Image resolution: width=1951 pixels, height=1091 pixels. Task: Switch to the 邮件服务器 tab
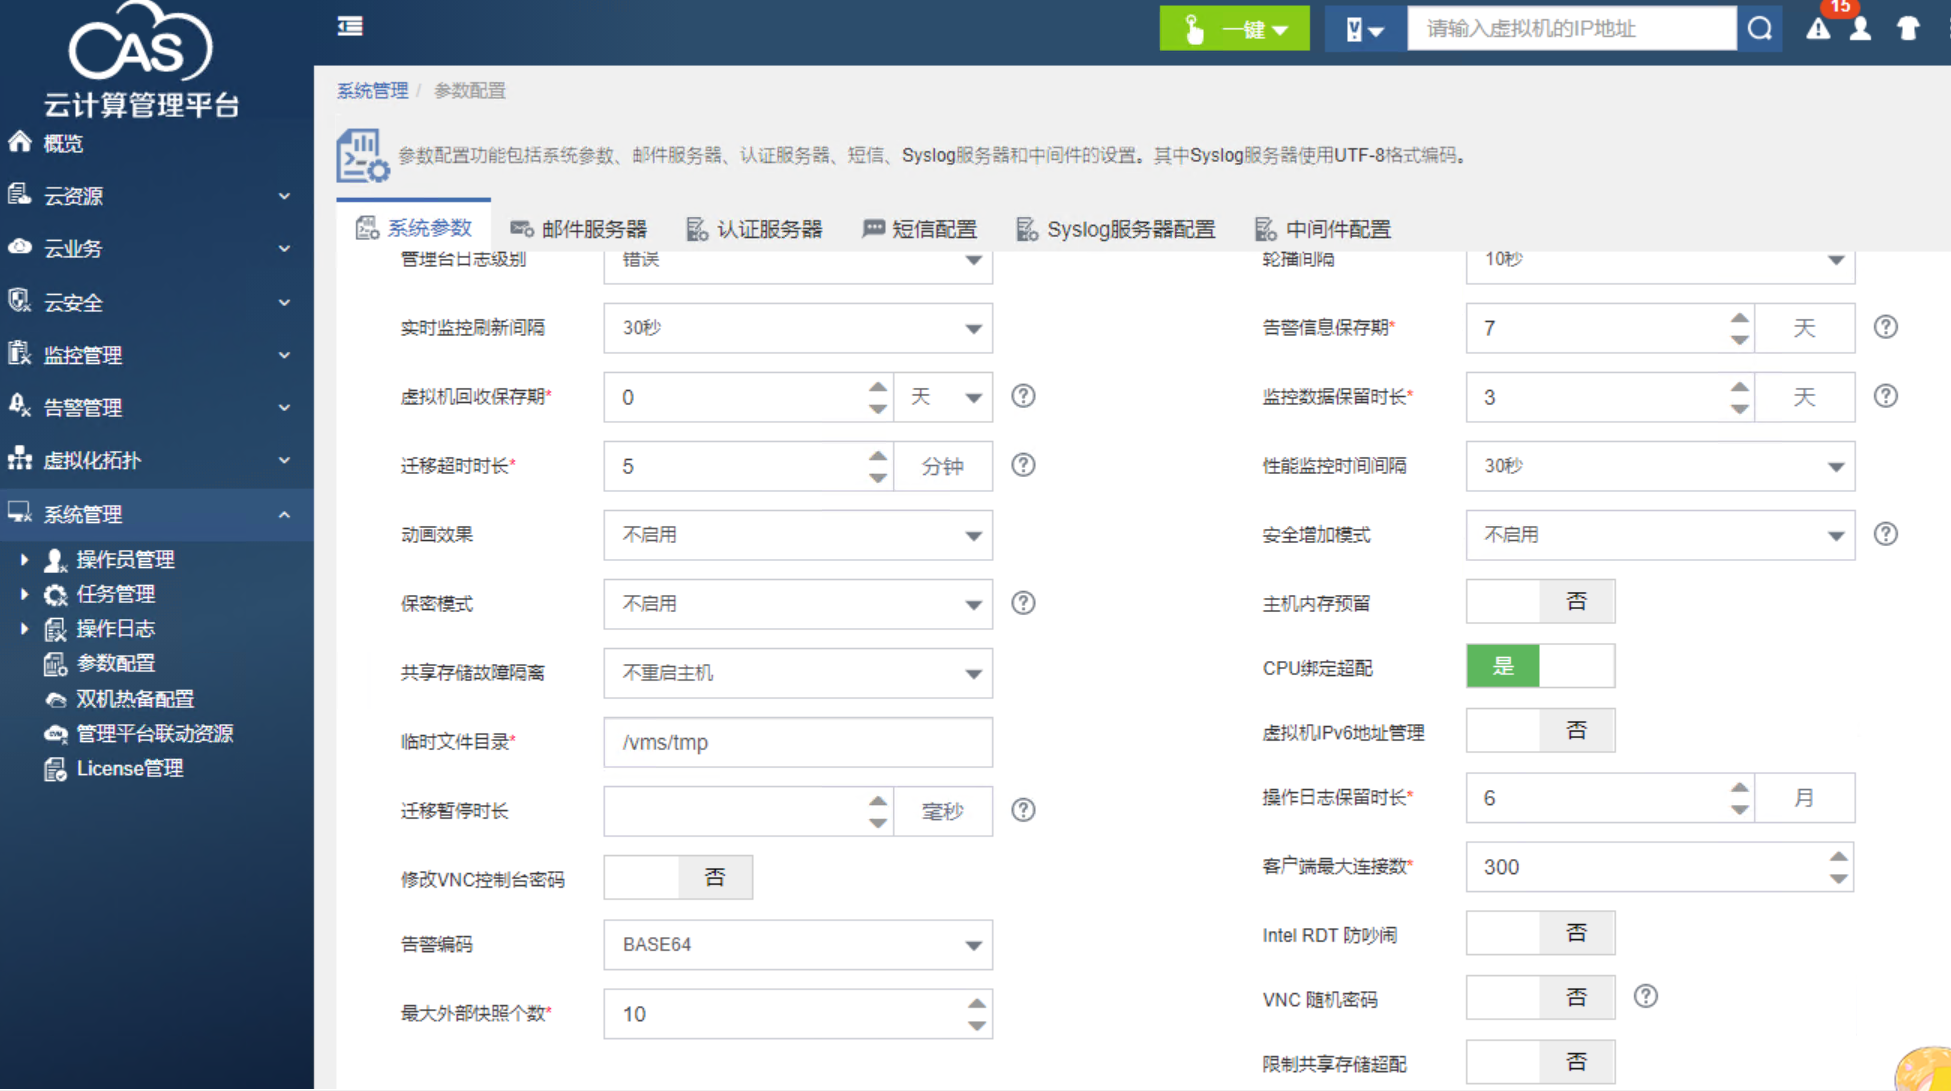pyautogui.click(x=578, y=229)
